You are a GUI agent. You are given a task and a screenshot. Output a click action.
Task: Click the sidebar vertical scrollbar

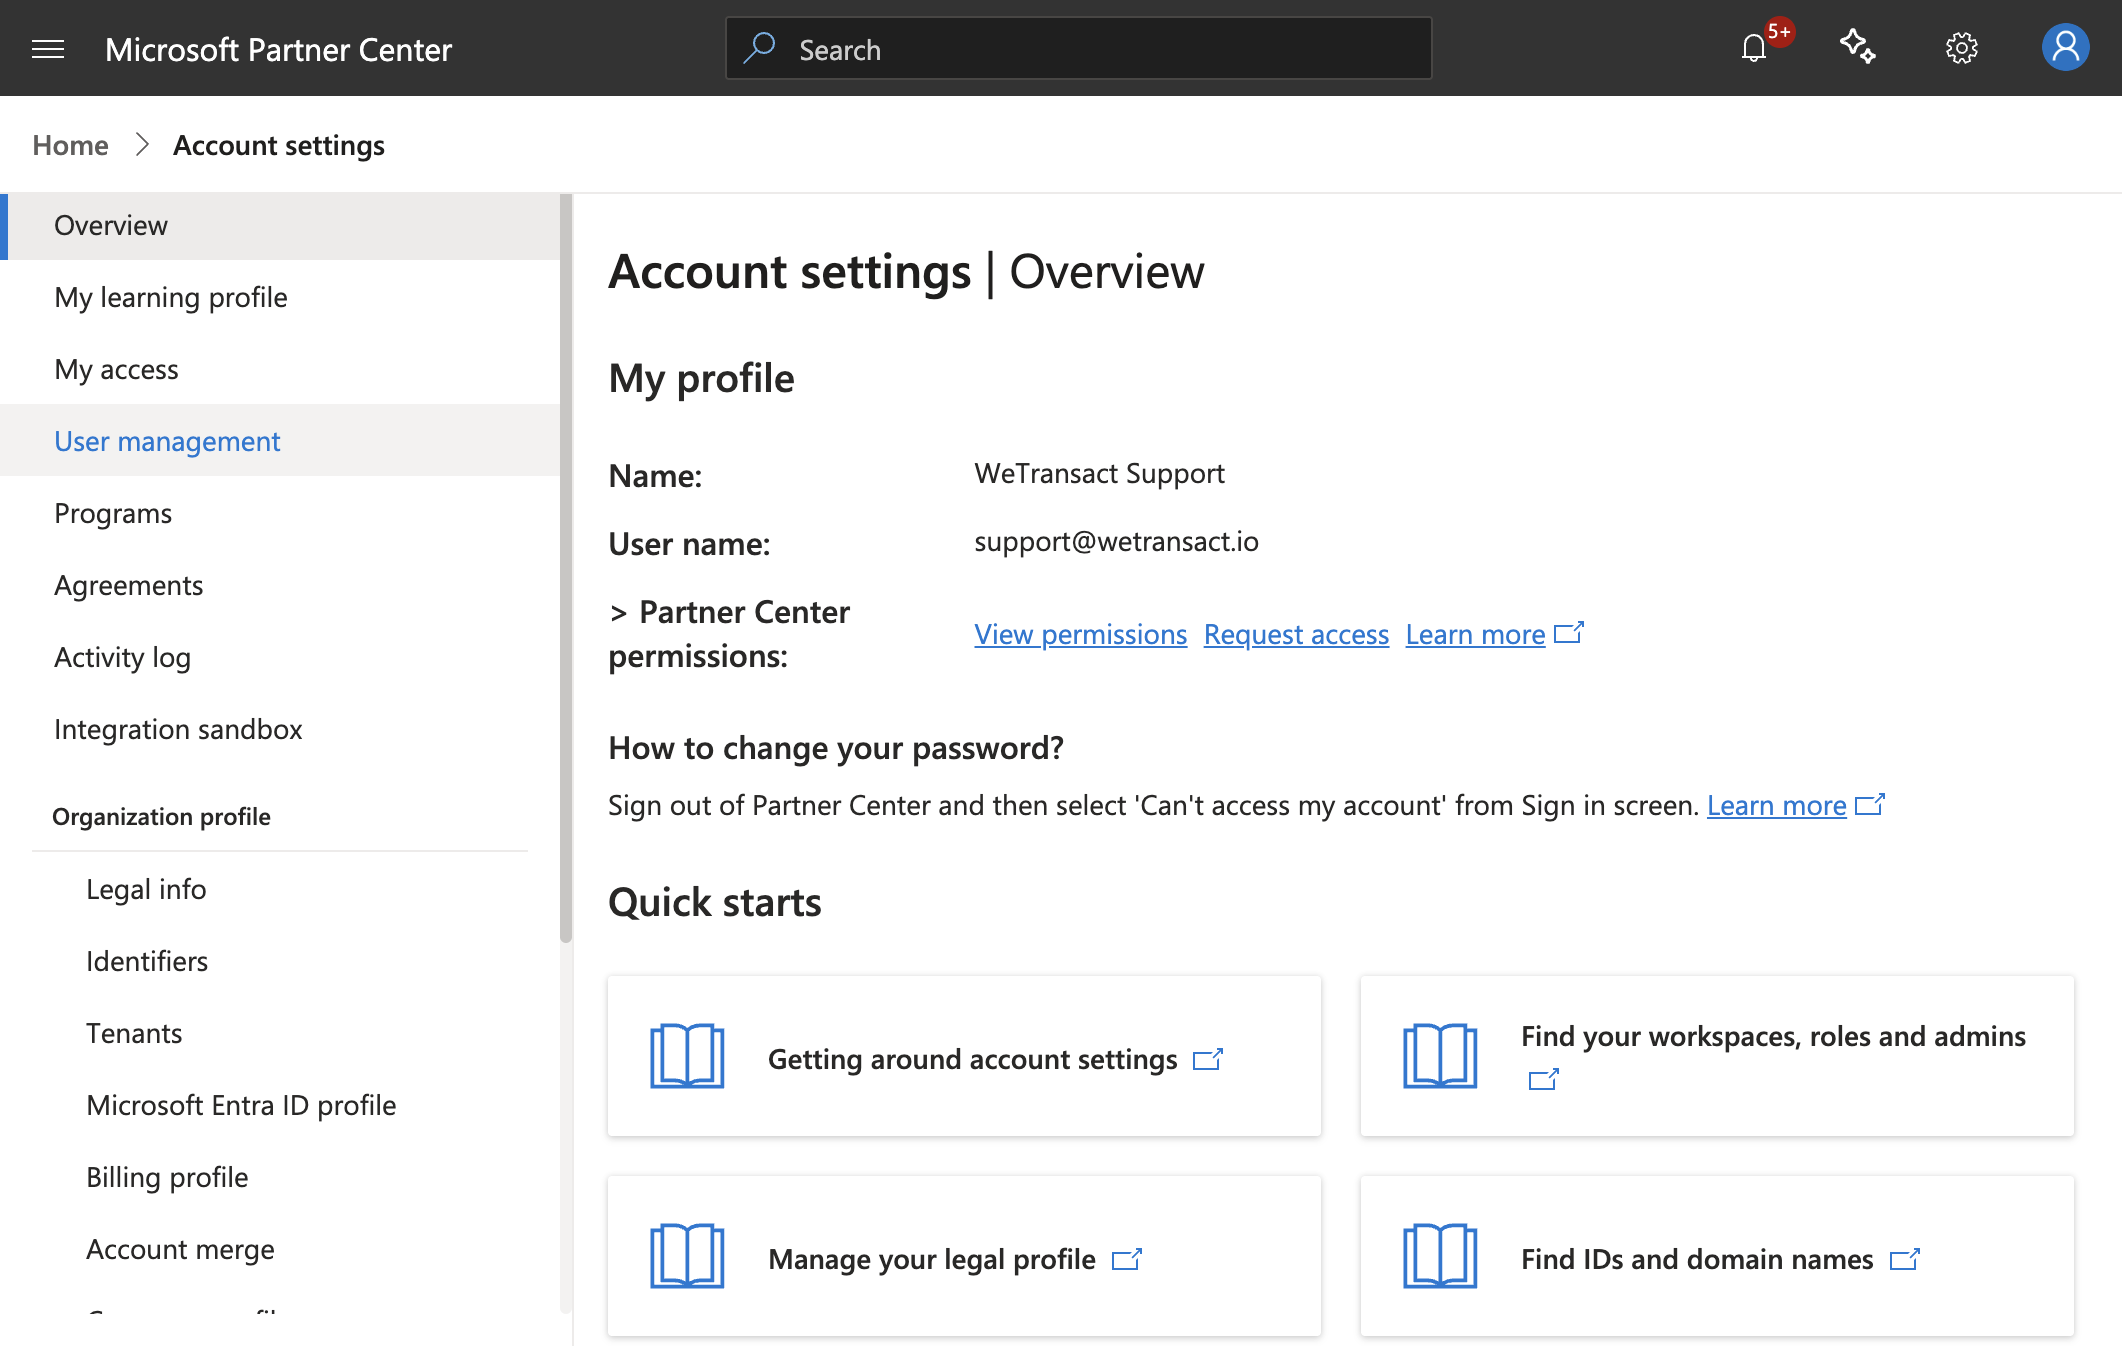[566, 570]
